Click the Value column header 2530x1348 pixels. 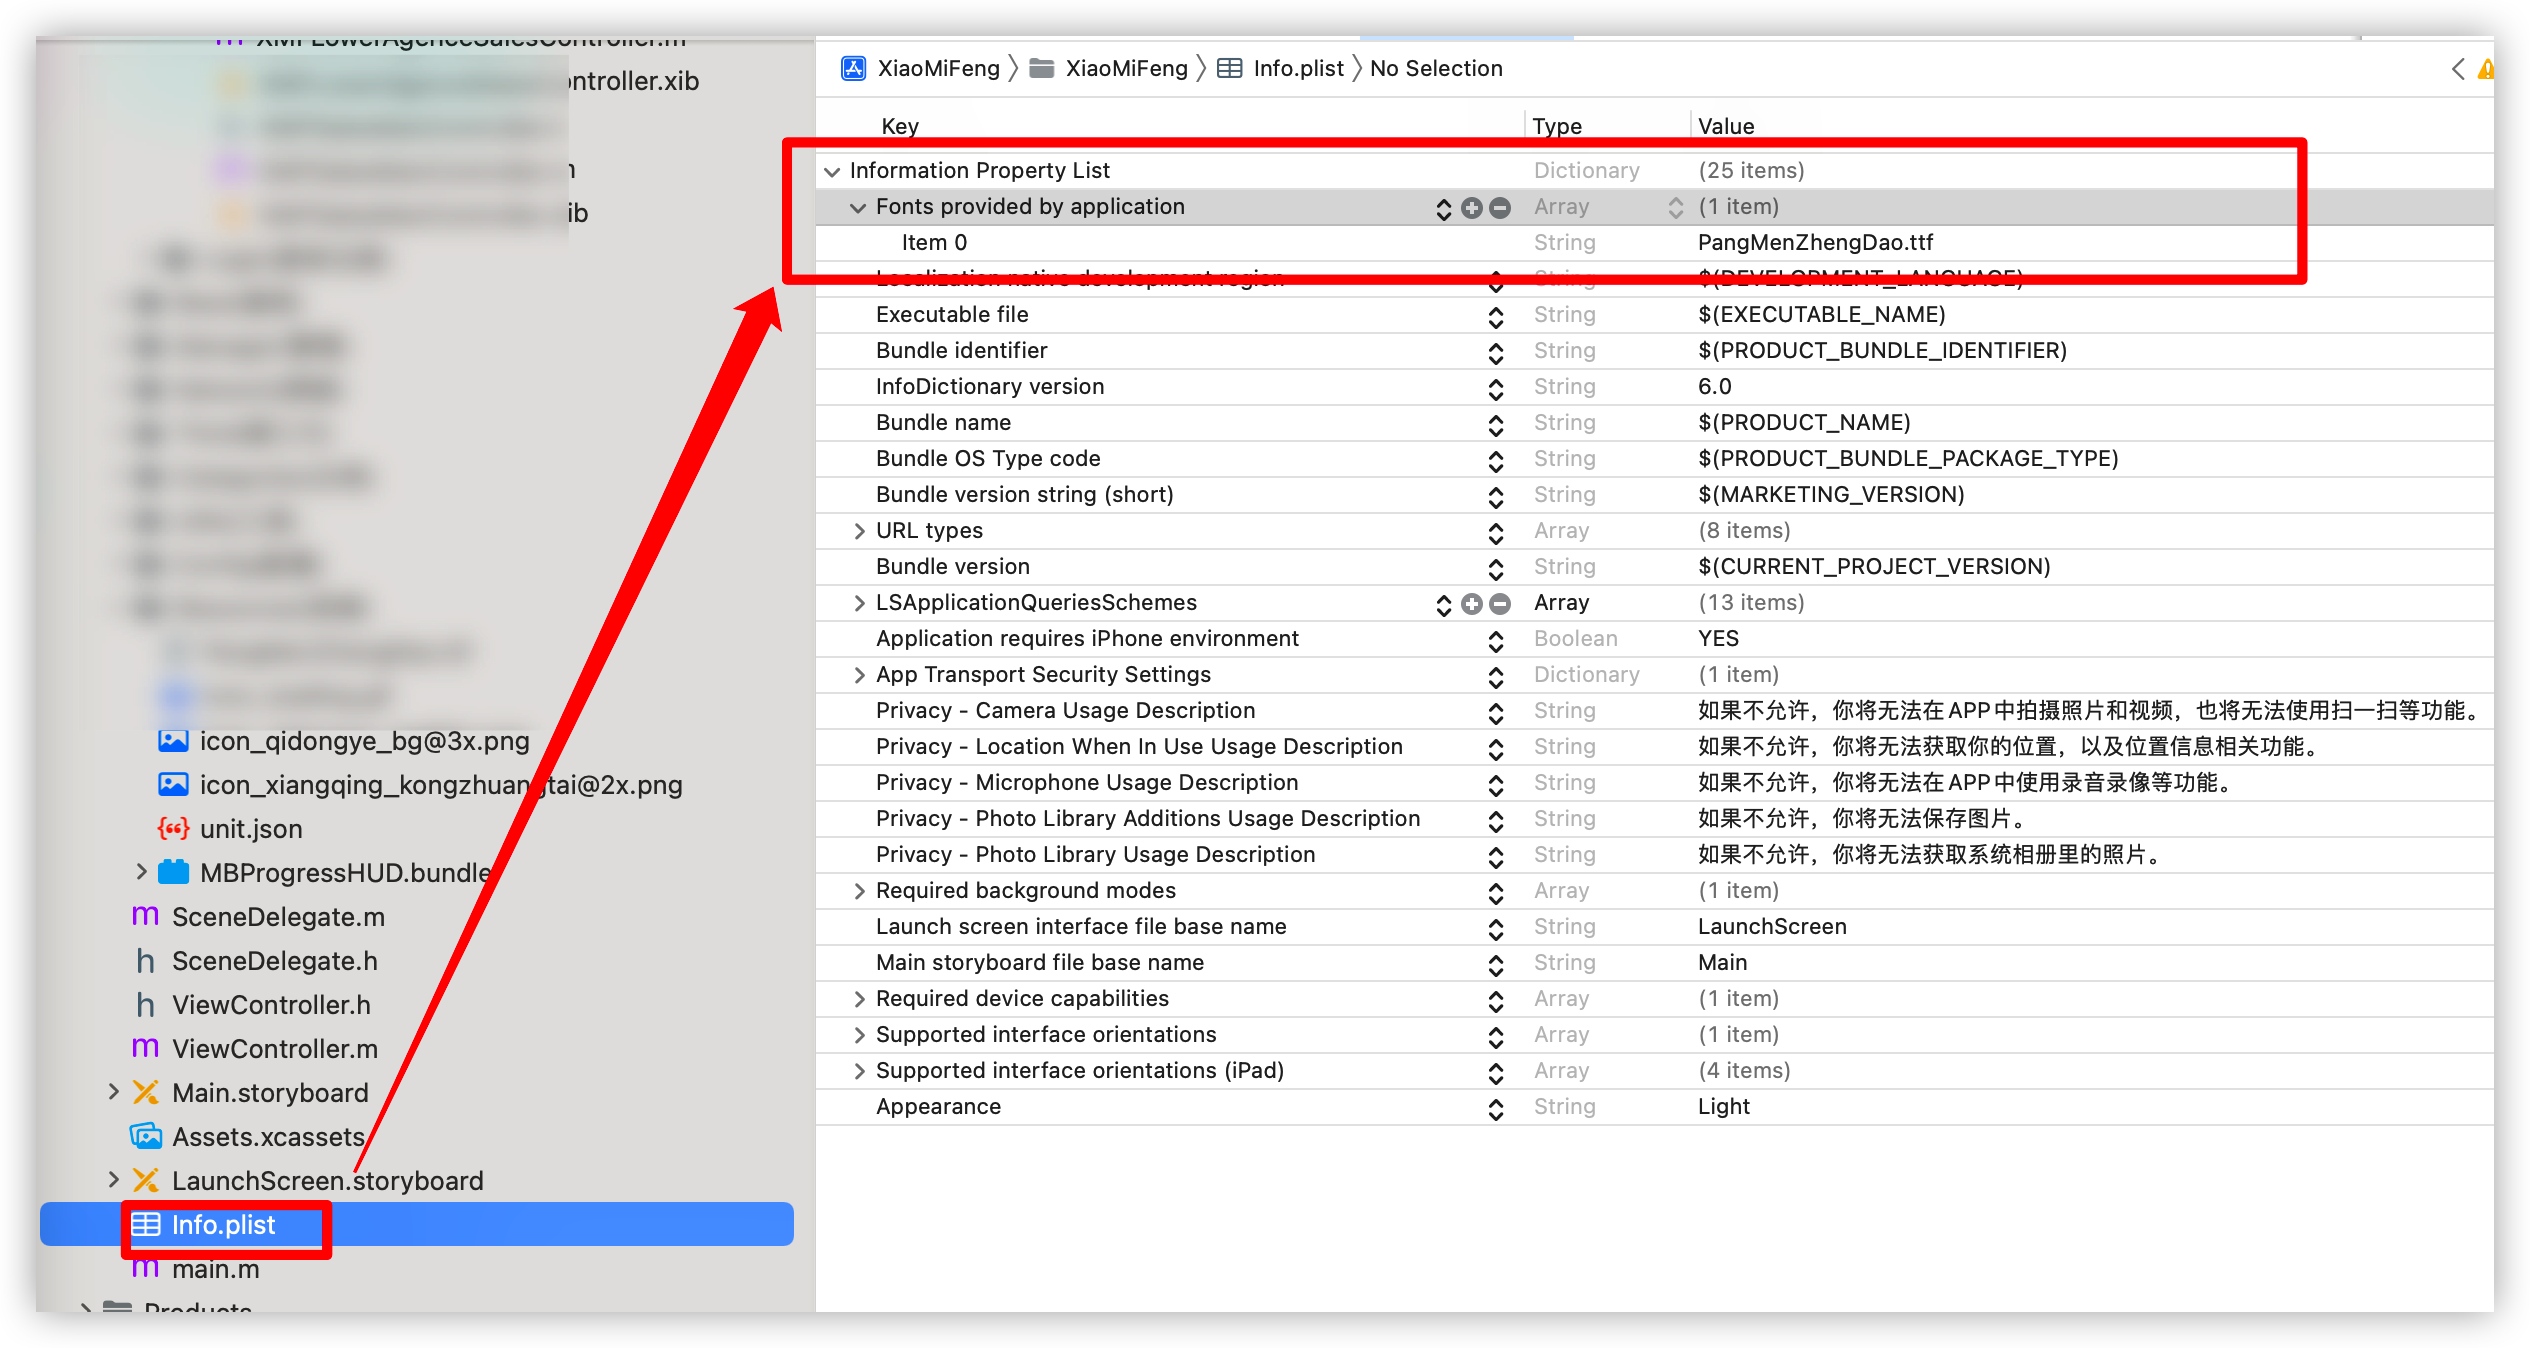coord(1726,126)
